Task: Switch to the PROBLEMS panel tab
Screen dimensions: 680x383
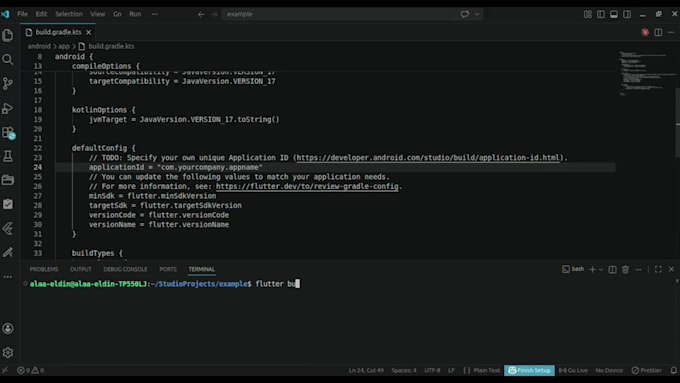Action: (44, 269)
